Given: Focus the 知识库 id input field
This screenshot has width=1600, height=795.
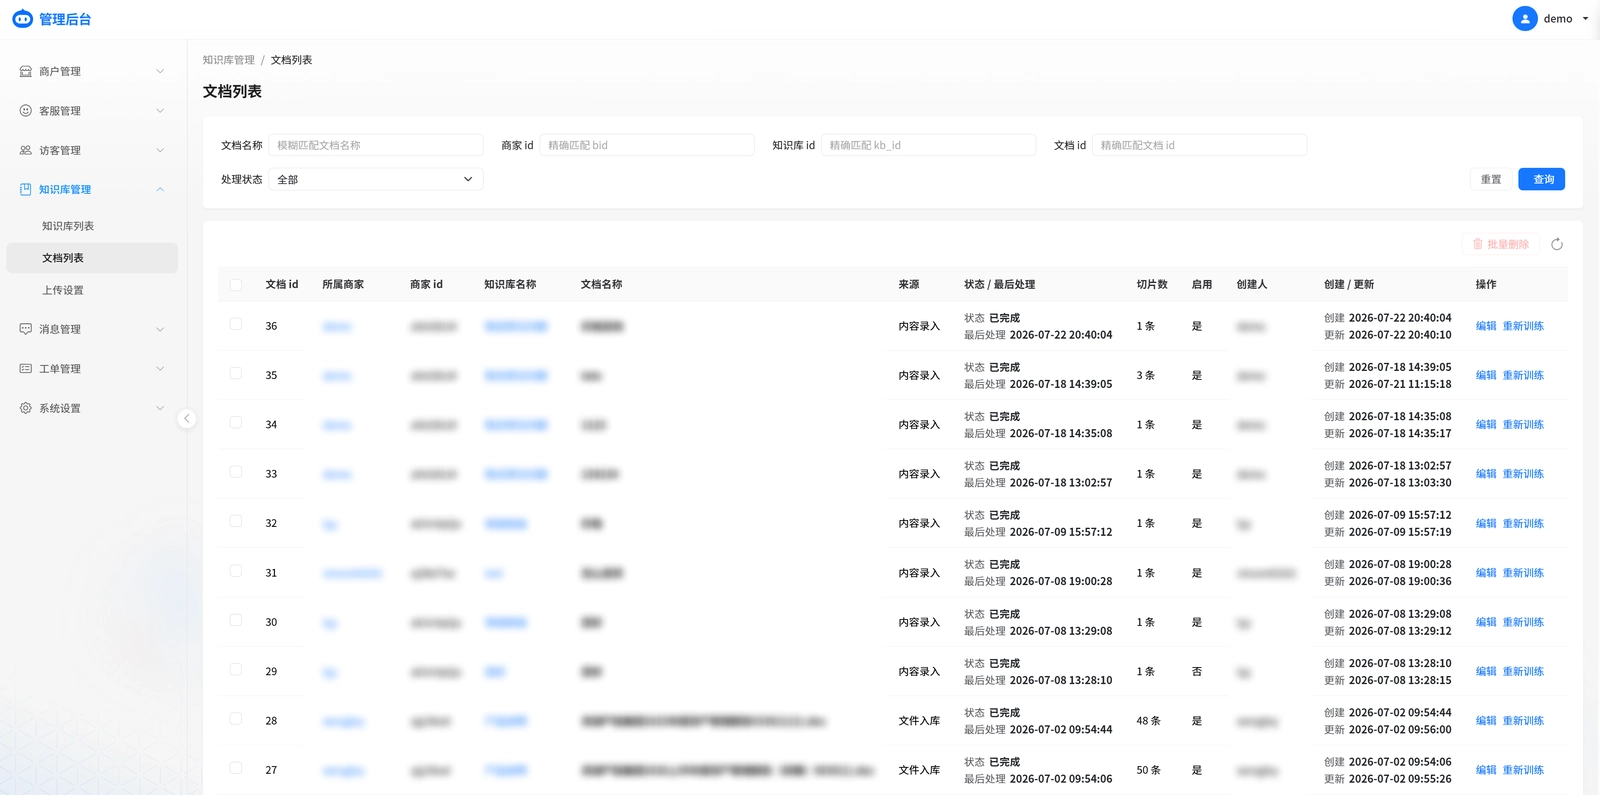Looking at the screenshot, I should pyautogui.click(x=928, y=145).
